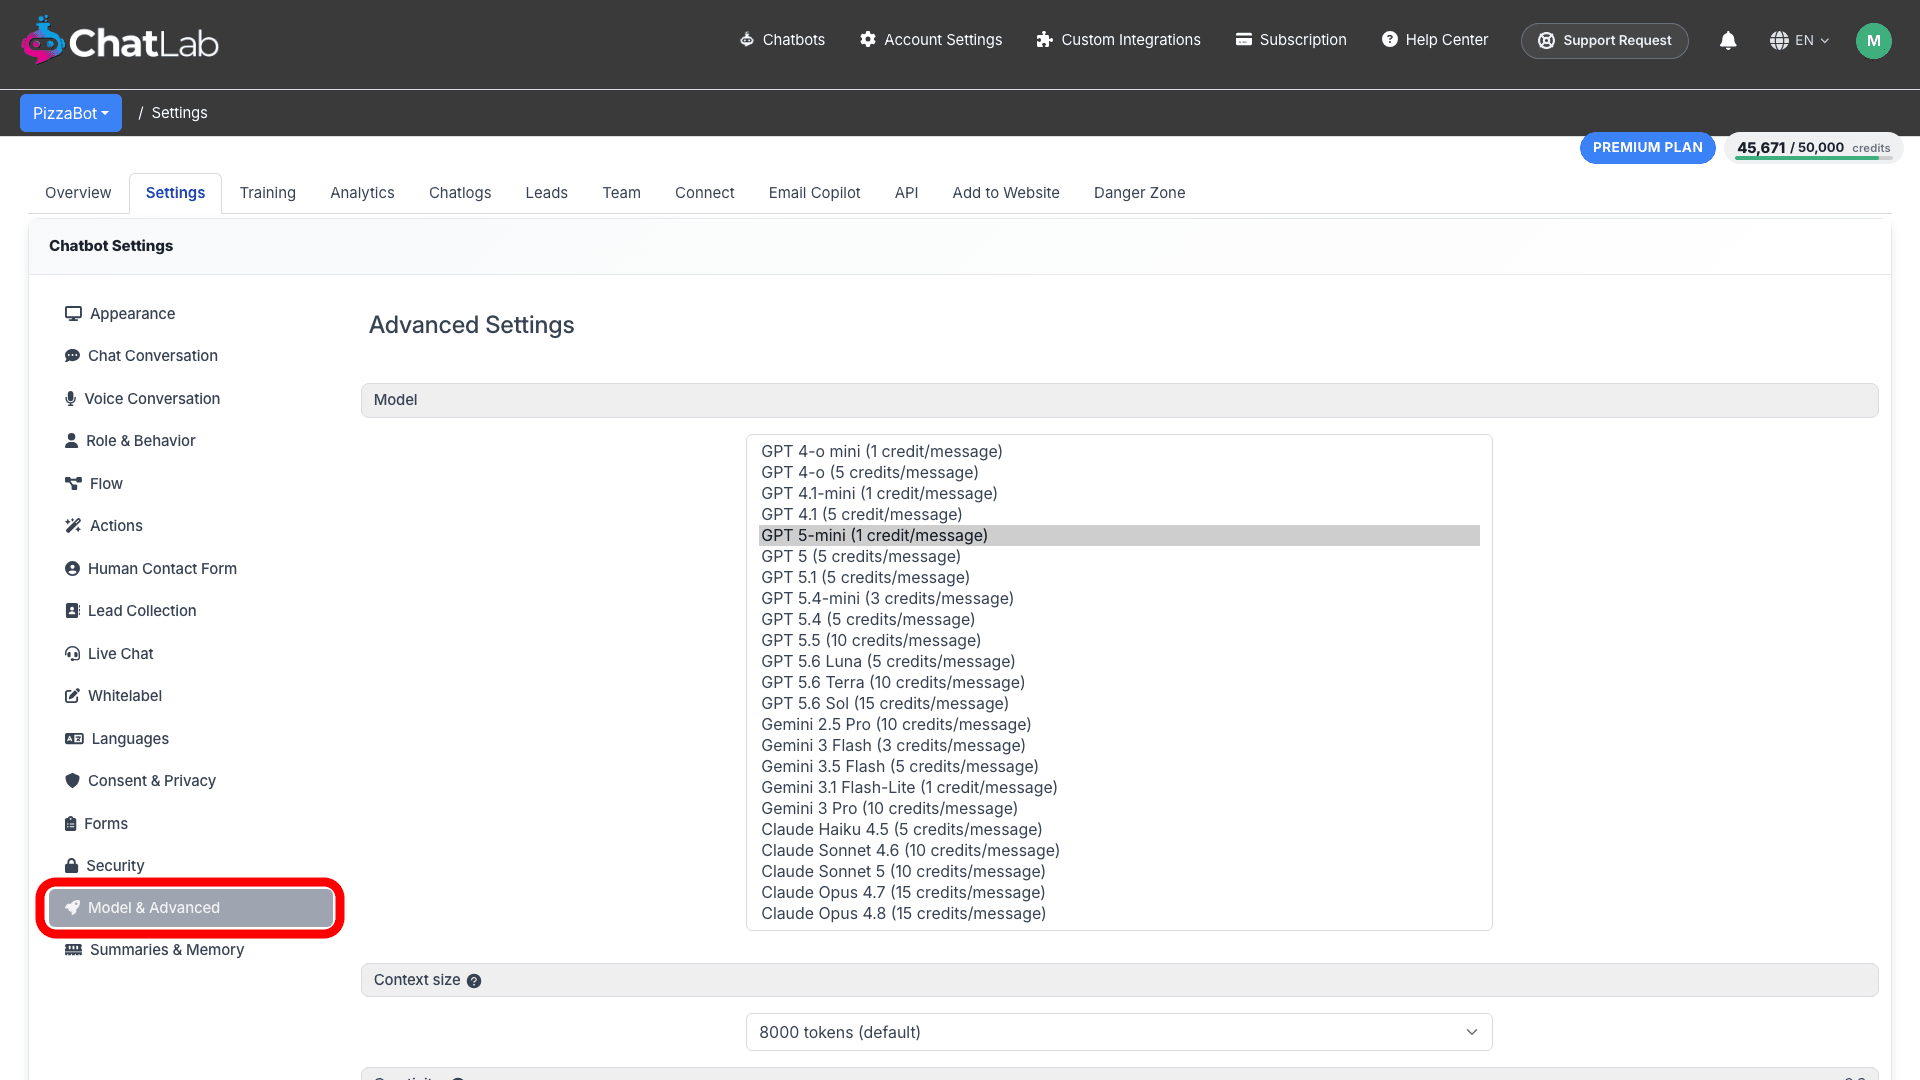Image resolution: width=1920 pixels, height=1080 pixels.
Task: Open the user avatar M
Action: 1874,41
